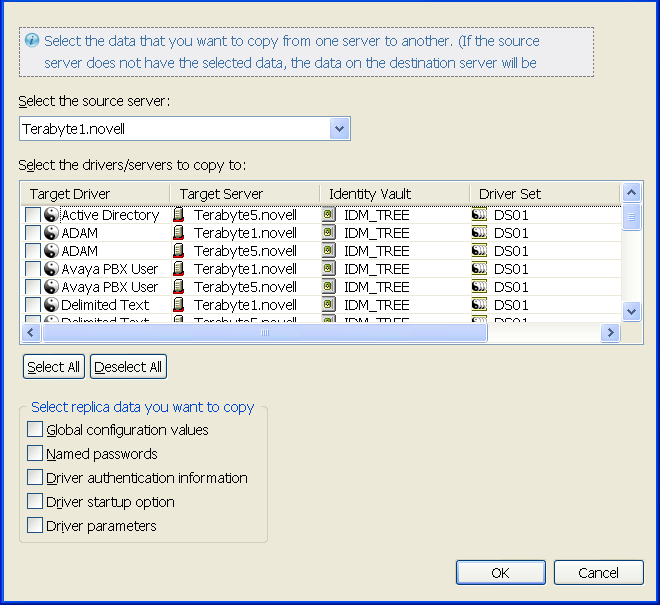The height and width of the screenshot is (605, 660).
Task: Click the table's vertical scrollbar down arrow
Action: click(631, 312)
